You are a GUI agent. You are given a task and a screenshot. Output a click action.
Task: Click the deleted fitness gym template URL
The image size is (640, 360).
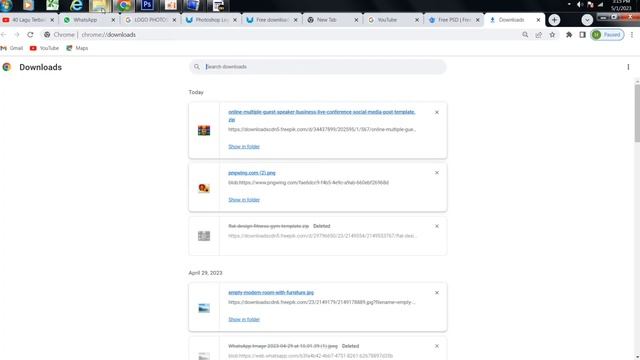click(x=322, y=236)
